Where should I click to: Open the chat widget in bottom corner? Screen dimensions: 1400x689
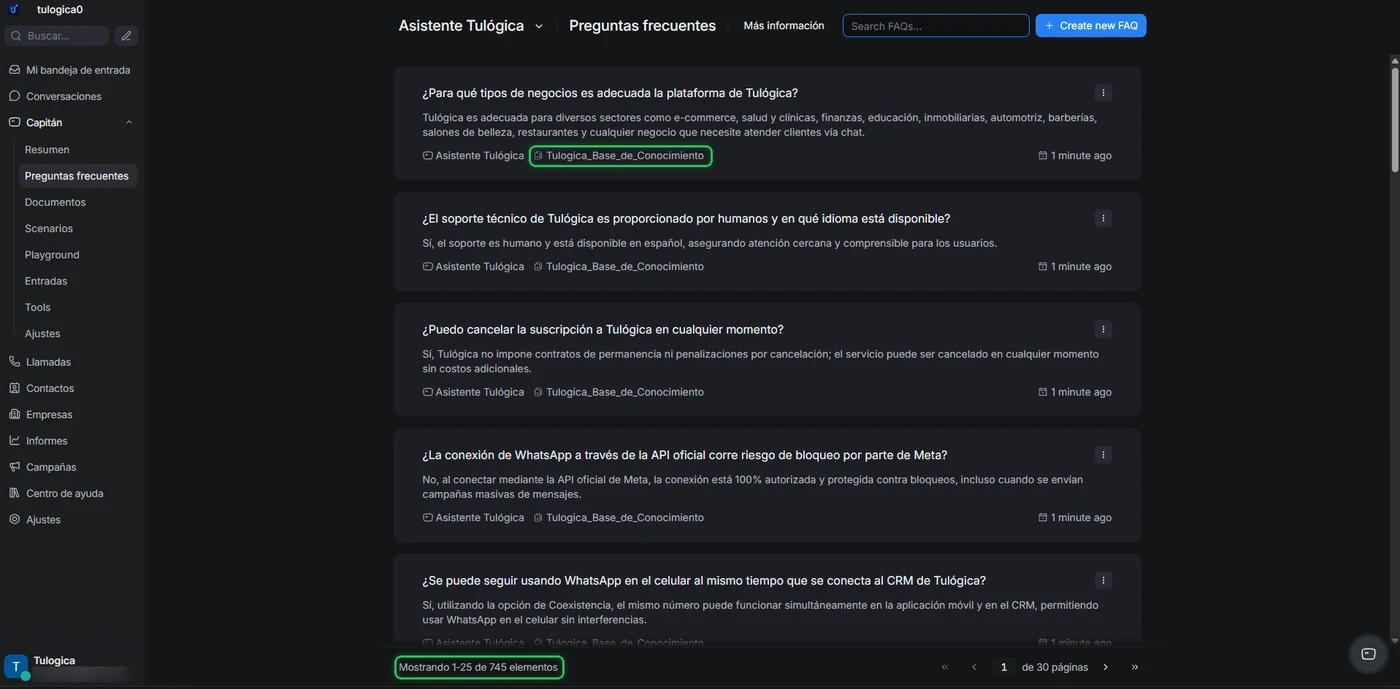[x=1368, y=654]
